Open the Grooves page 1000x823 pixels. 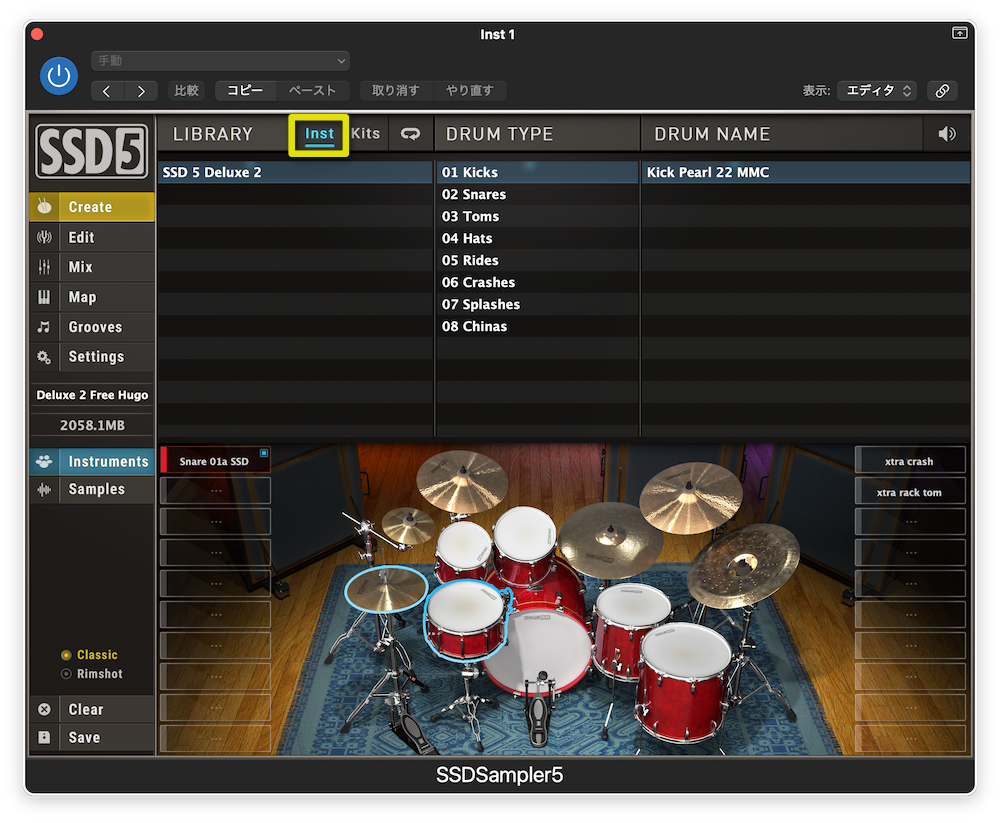pyautogui.click(x=91, y=327)
